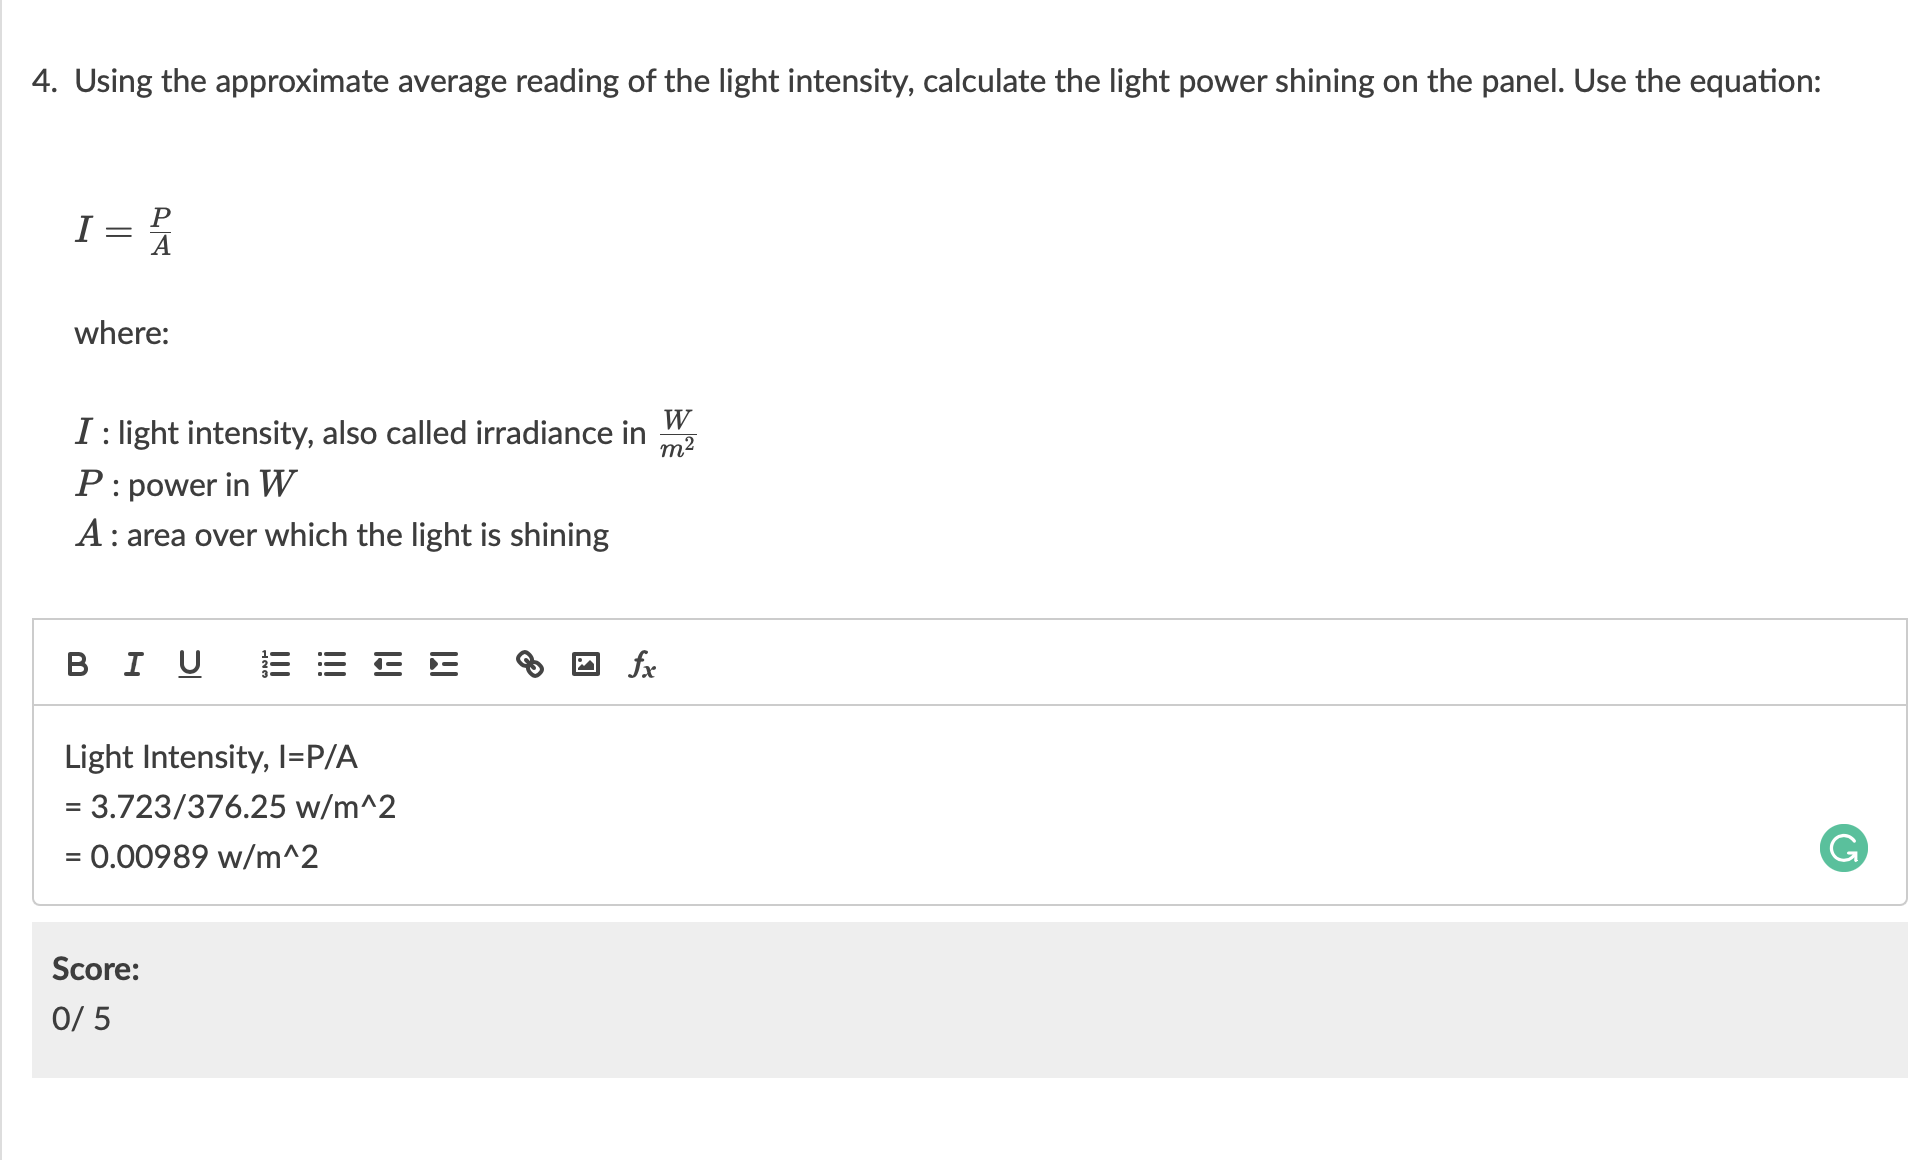1912x1160 pixels.
Task: Click inside the answer text box
Action: 900,800
